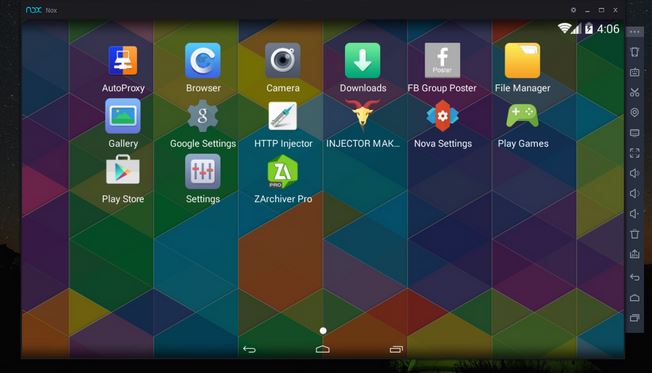Click the 4:06 clock in the status bar
The height and width of the screenshot is (373, 652).
[x=608, y=29]
